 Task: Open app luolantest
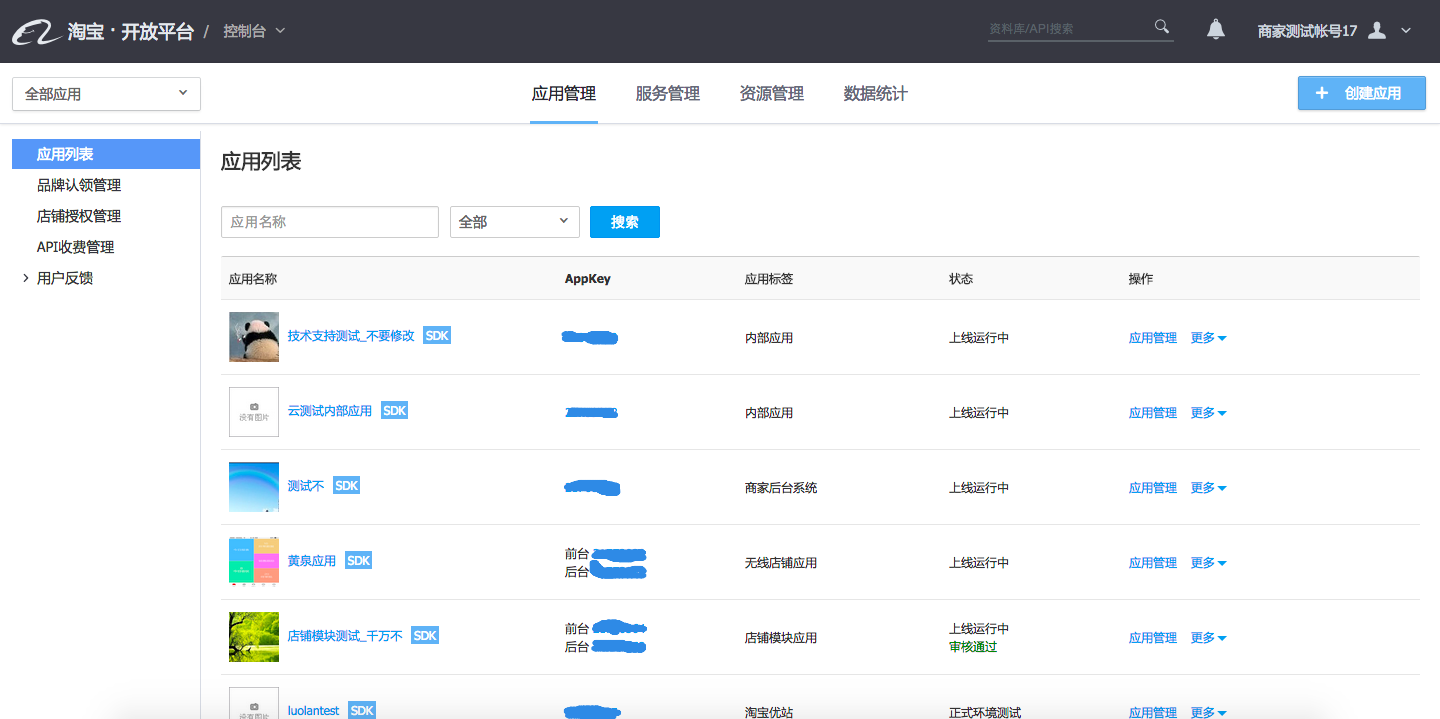[x=314, y=711]
